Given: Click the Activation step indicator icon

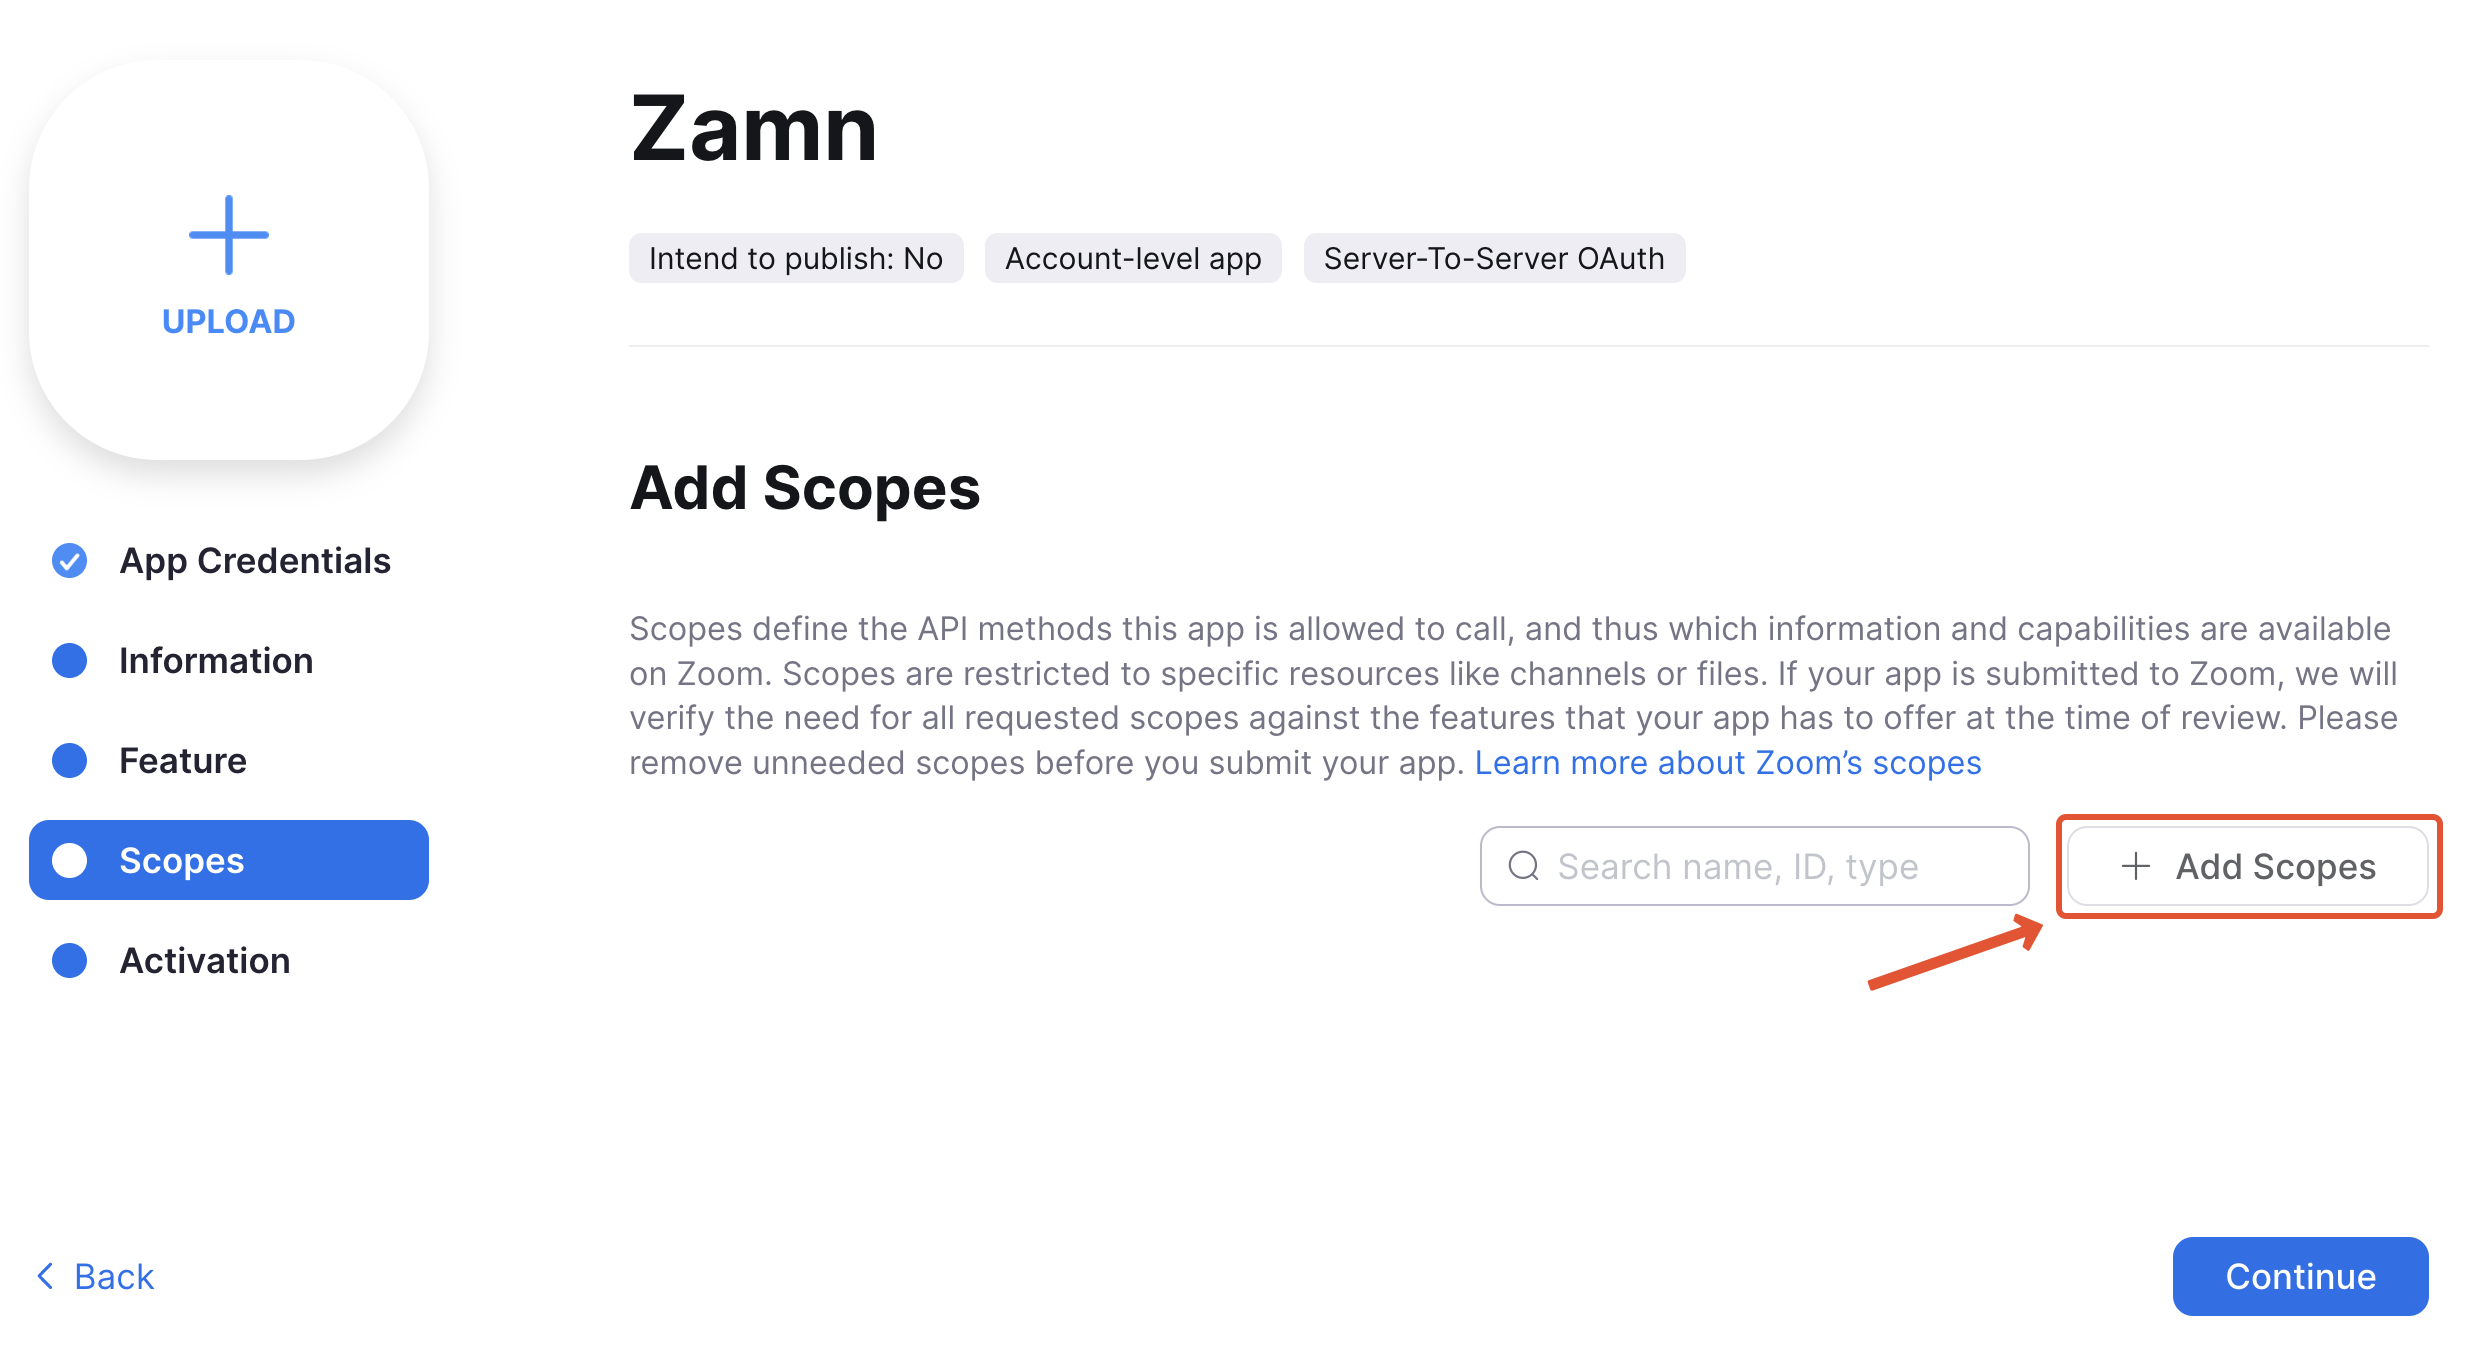Looking at the screenshot, I should [69, 960].
